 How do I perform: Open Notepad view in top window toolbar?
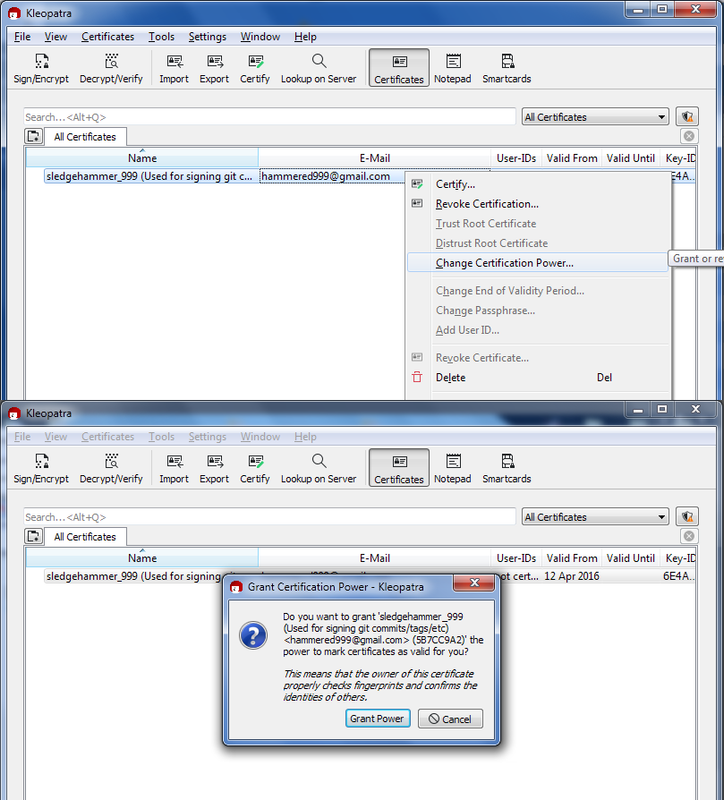point(453,68)
